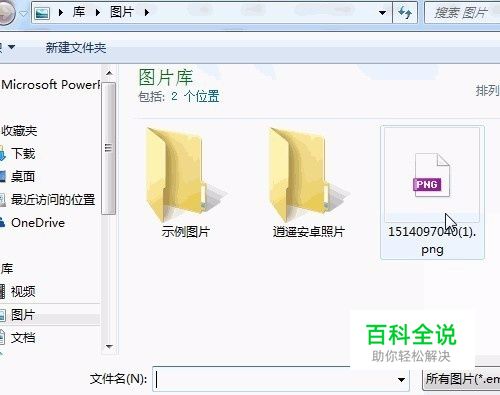This screenshot has height=395, width=500.
Task: Click the 1514097040(1).png file name
Action: coord(432,240)
